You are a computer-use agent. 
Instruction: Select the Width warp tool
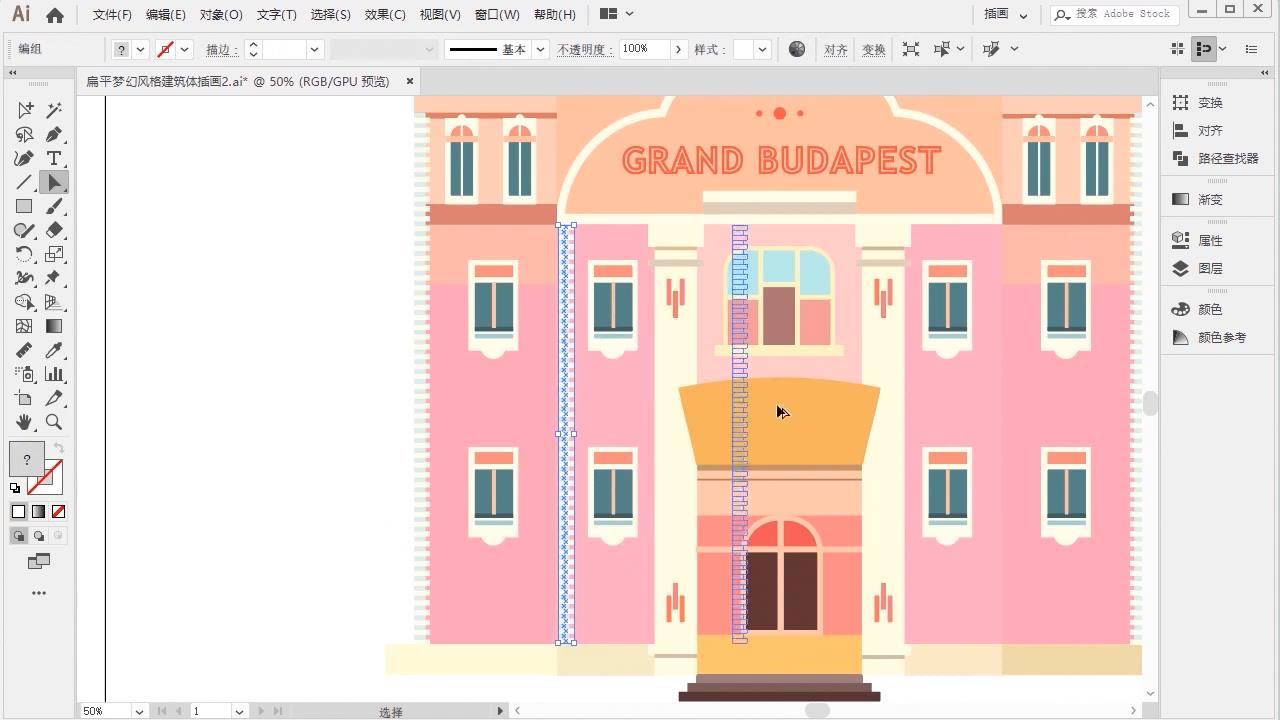point(25,278)
